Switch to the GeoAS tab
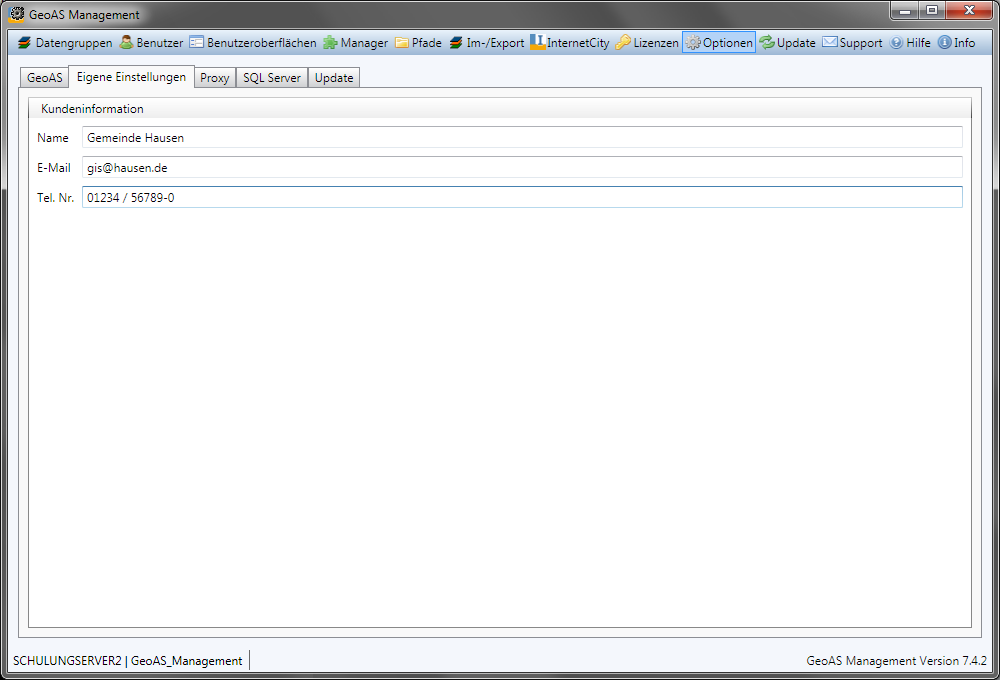Viewport: 1000px width, 680px height. pos(45,77)
